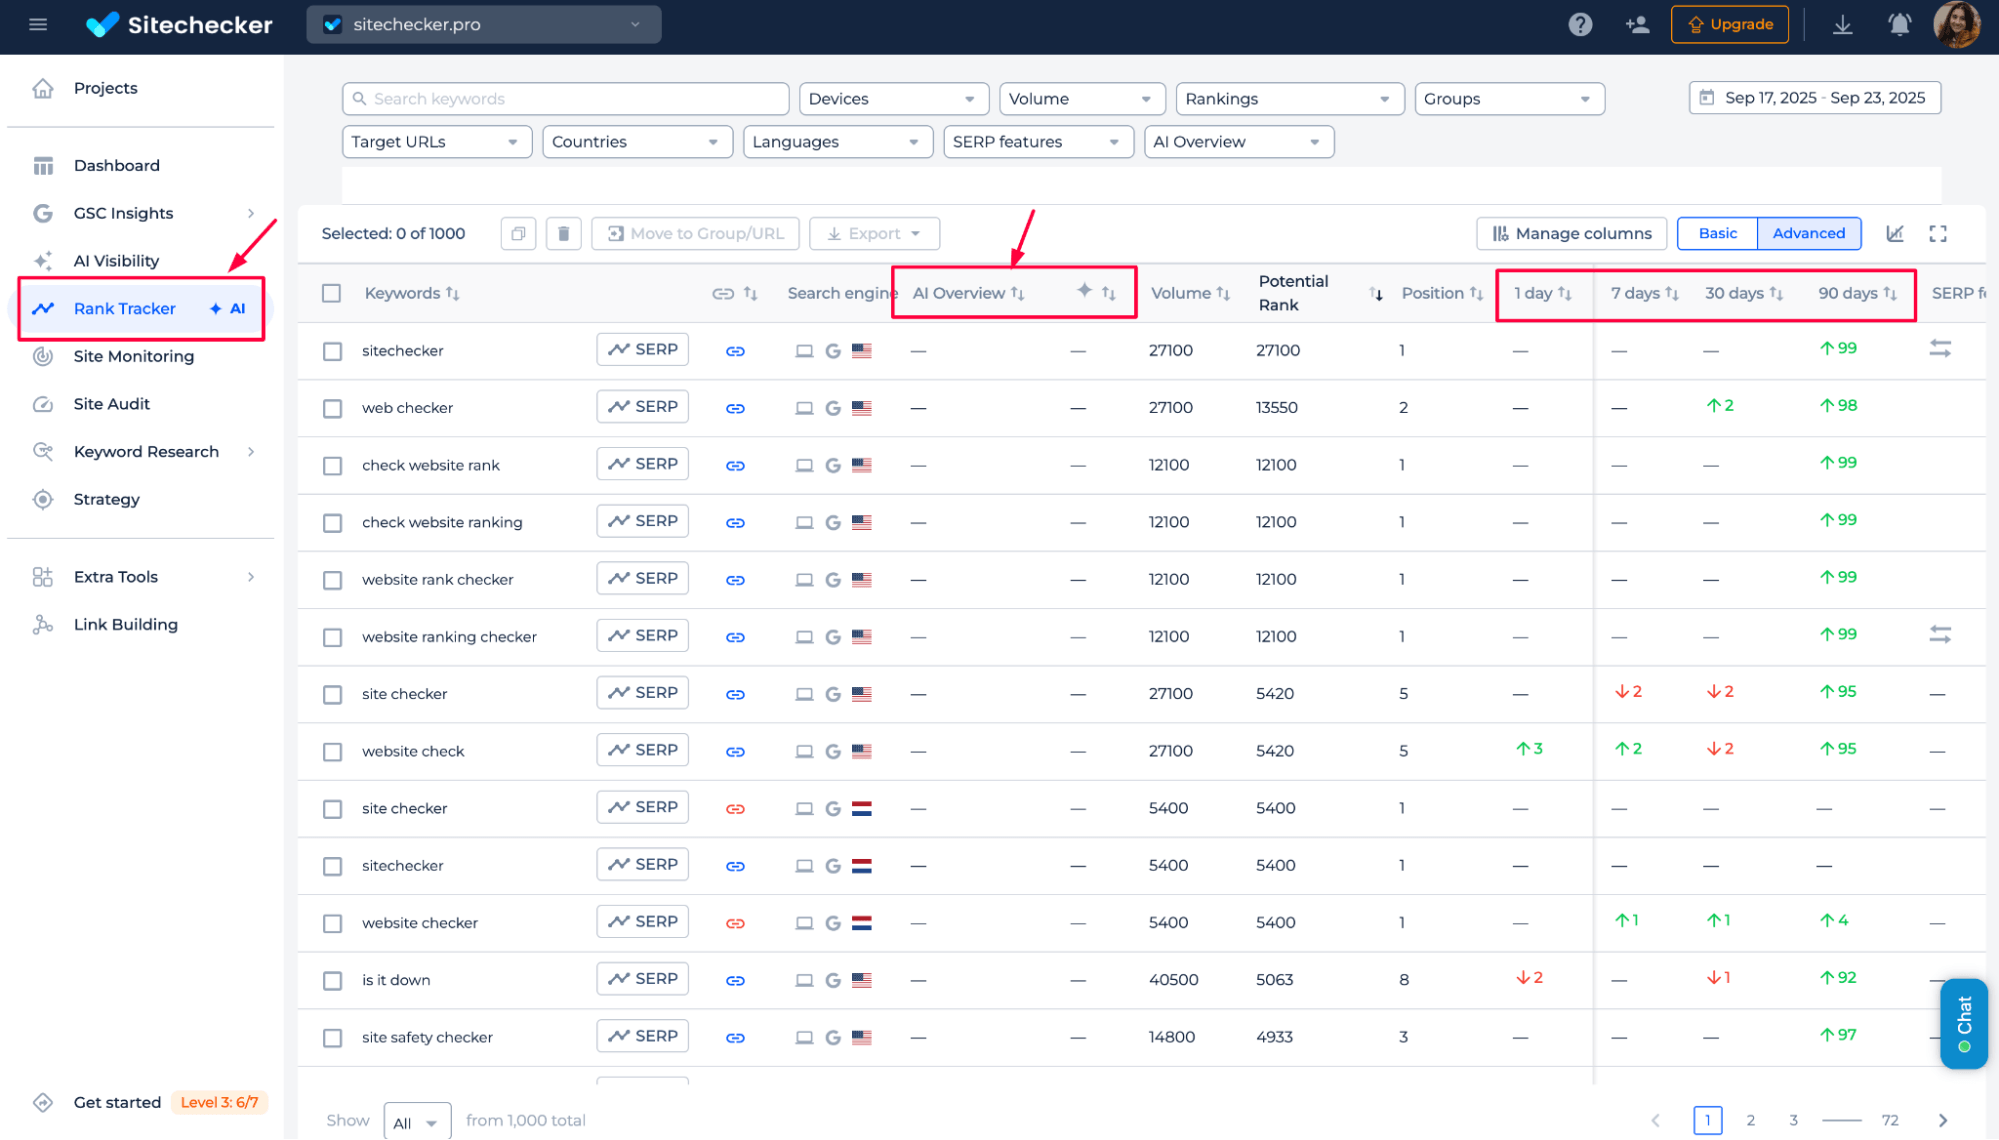This screenshot has width=1999, height=1140.
Task: Toggle fullscreen table icon
Action: tap(1938, 233)
